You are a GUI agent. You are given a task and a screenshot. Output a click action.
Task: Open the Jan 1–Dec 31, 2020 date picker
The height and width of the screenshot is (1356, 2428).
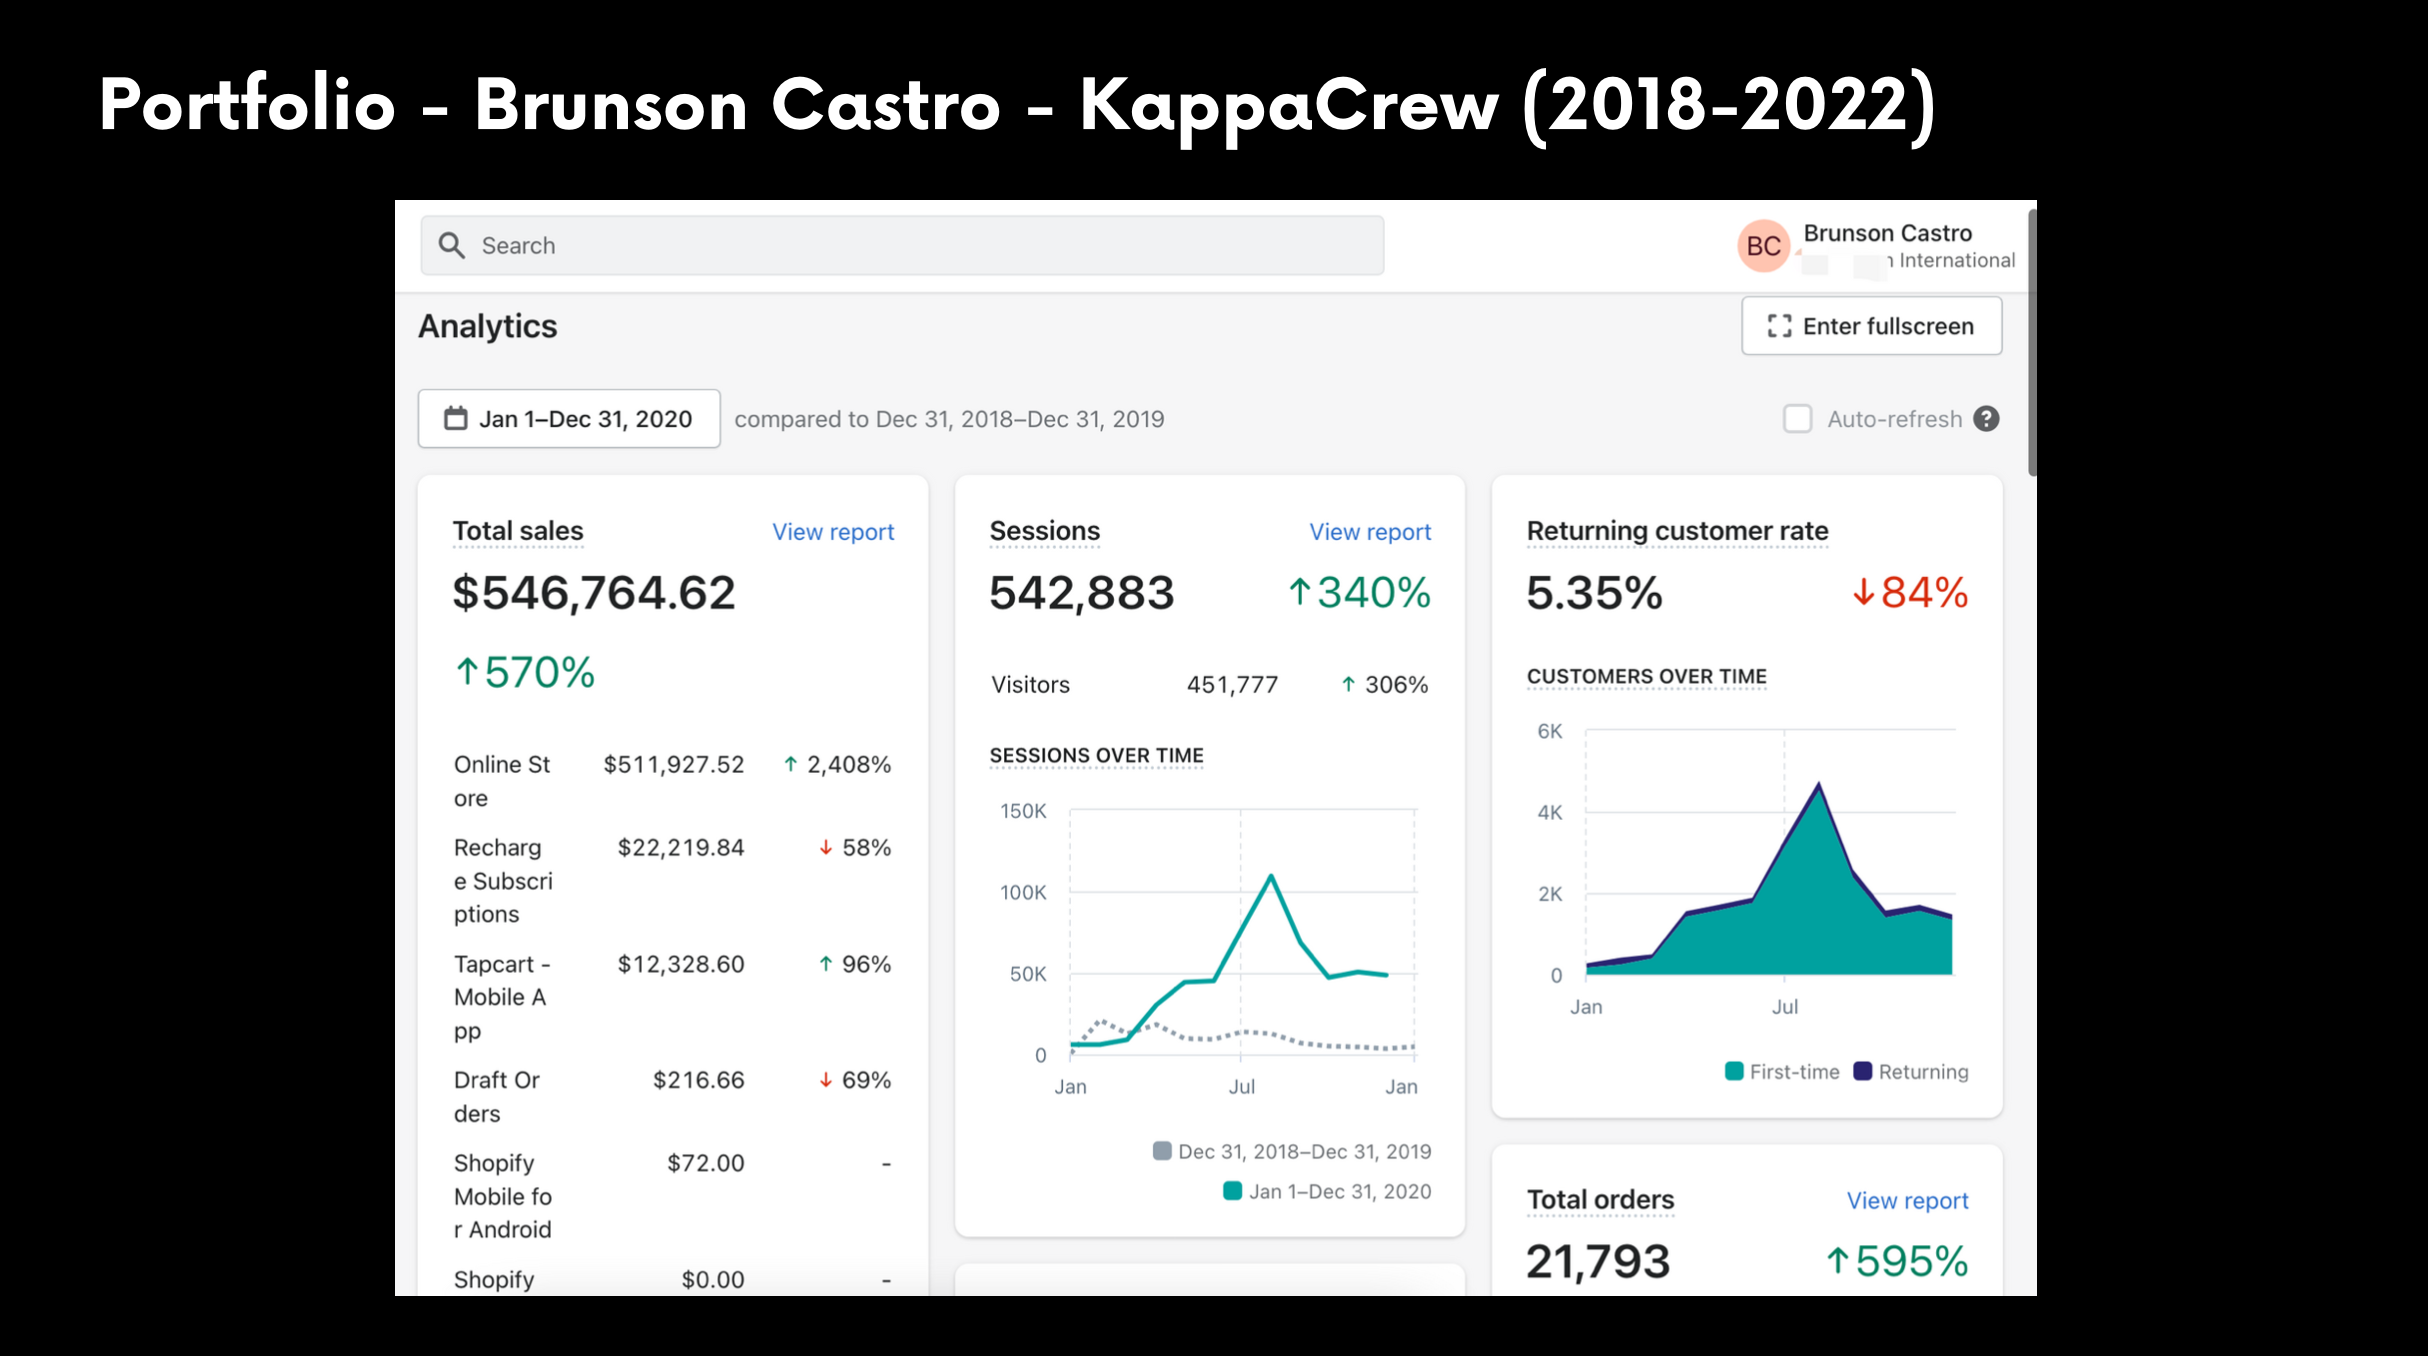click(569, 419)
